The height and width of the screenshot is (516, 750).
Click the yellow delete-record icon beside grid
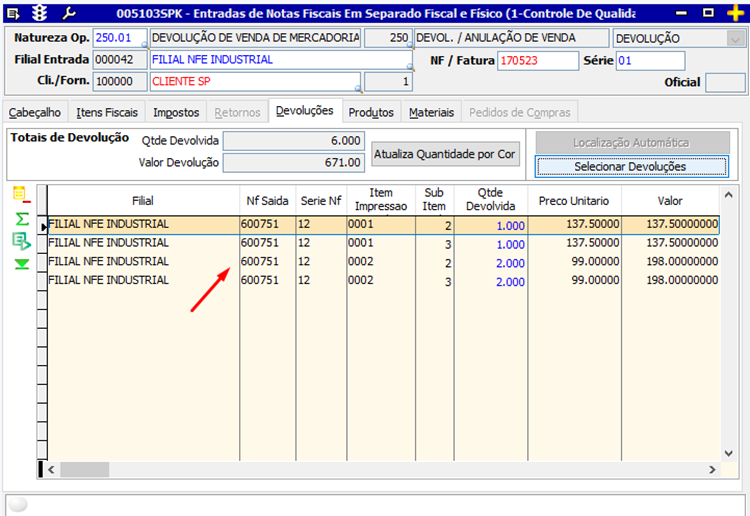(x=20, y=194)
